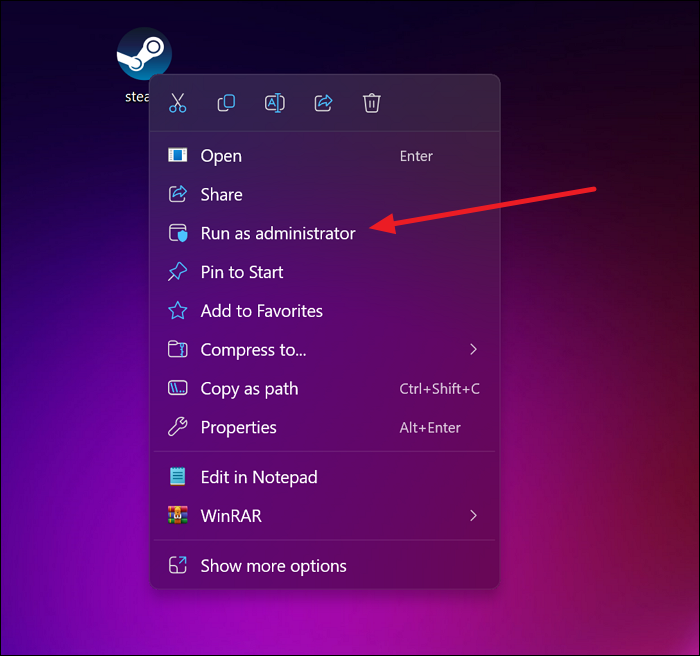Screen dimensions: 700x656
Task: Select the Steam desktop shortcut icon
Action: (144, 54)
